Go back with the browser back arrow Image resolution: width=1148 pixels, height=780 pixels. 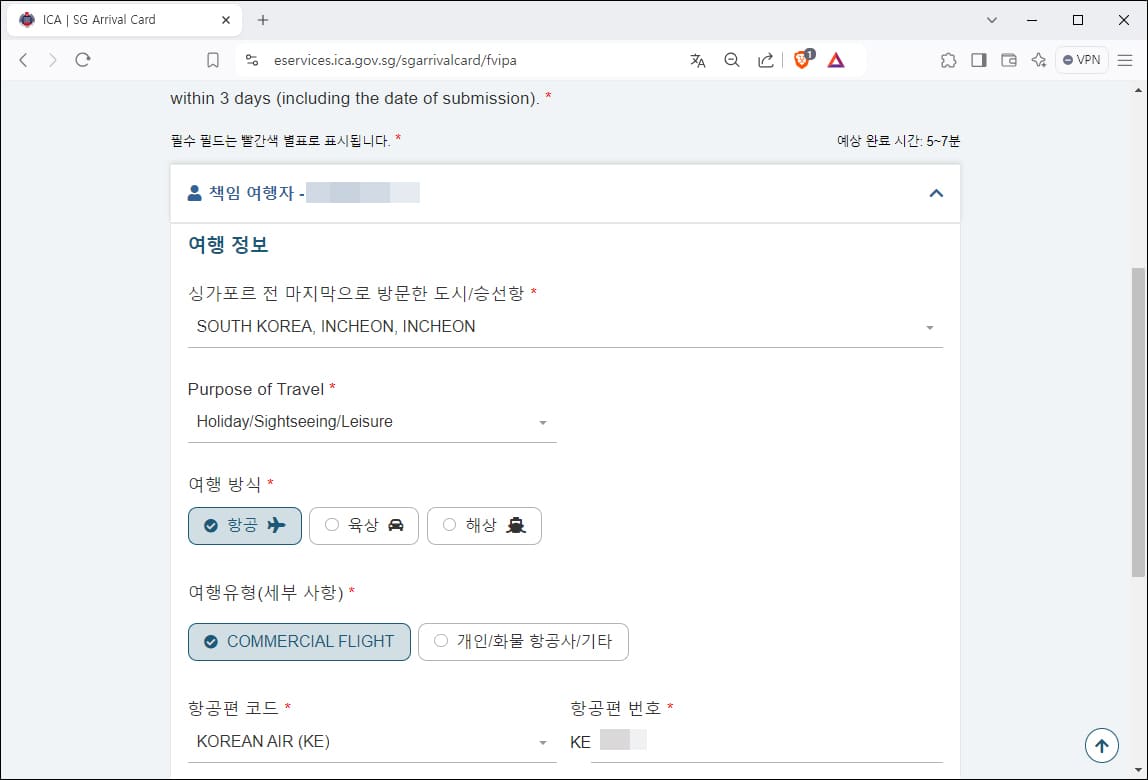coord(23,60)
